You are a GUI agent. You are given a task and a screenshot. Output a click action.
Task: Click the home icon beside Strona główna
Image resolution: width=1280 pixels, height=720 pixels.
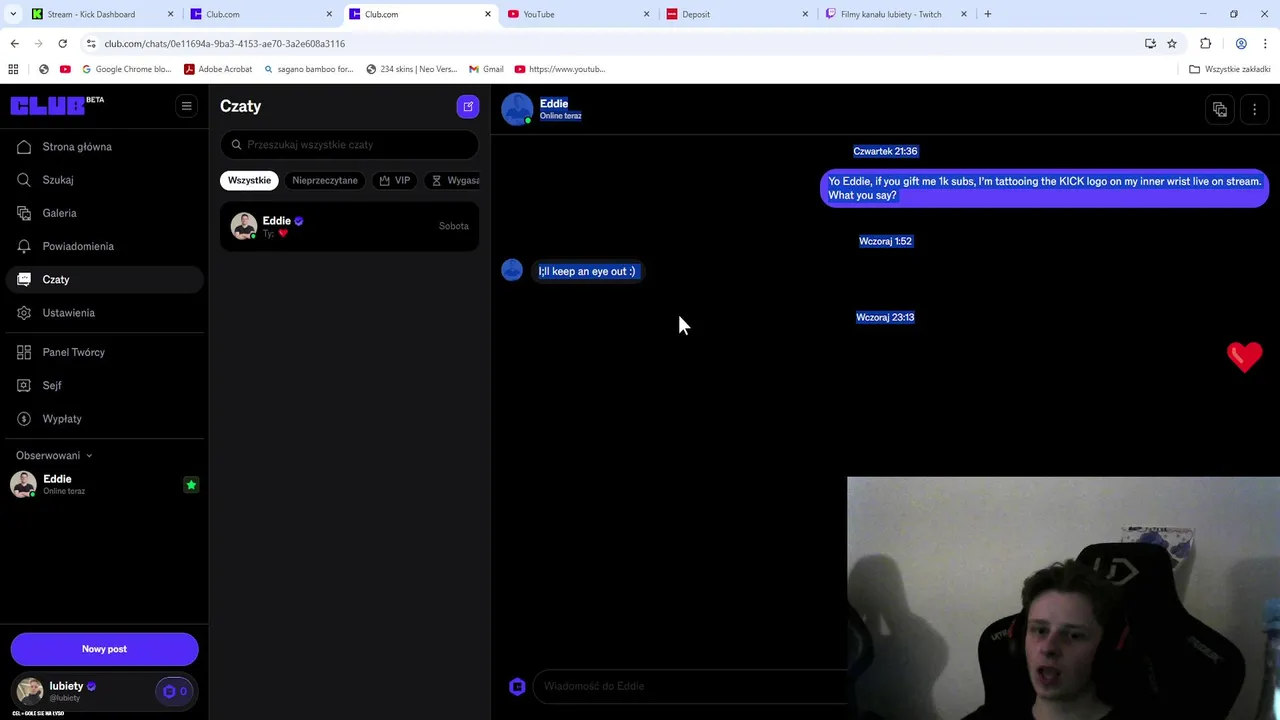click(24, 147)
